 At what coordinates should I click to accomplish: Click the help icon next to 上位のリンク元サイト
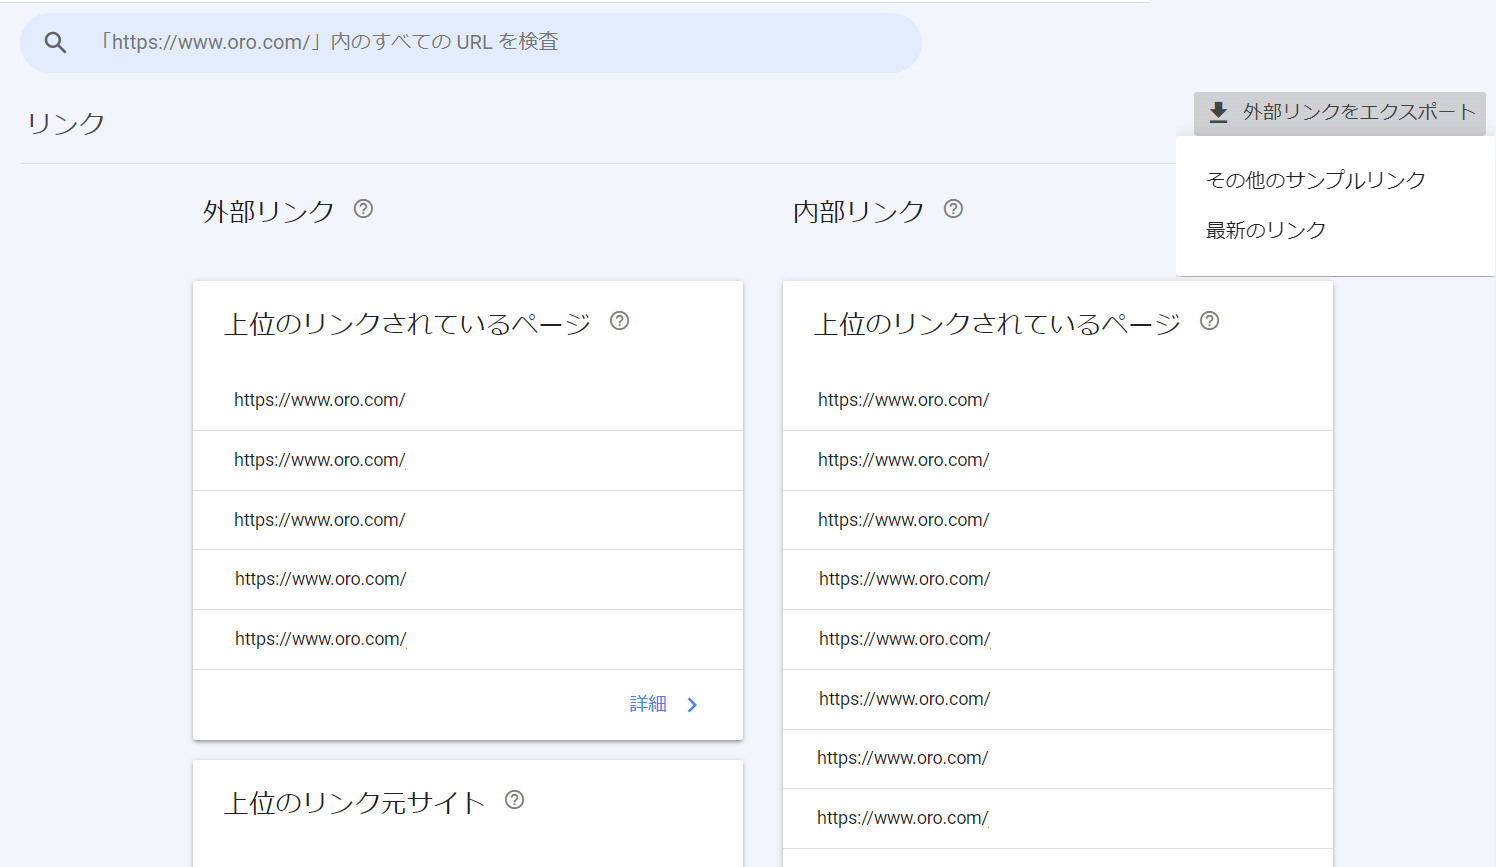(515, 800)
